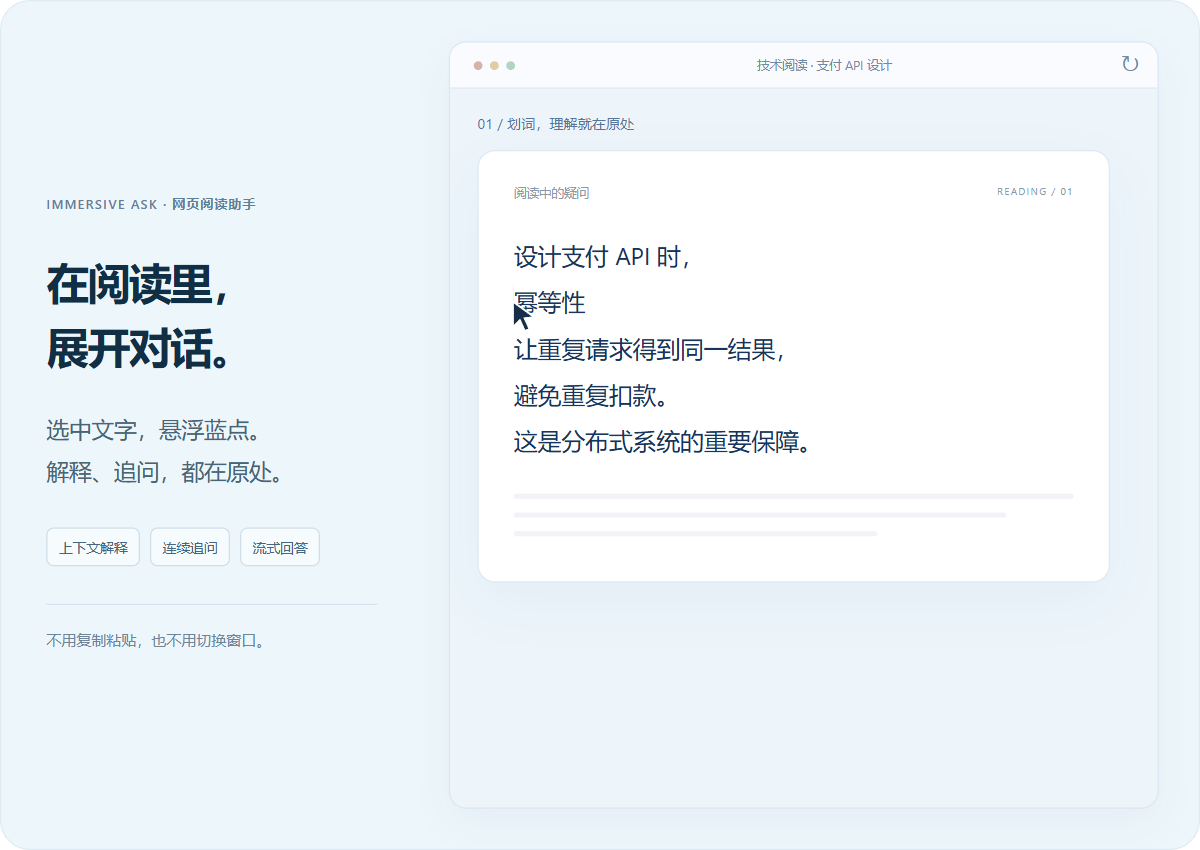Click the footnote 不用复制粘贴，也不用切换窗口。

(156, 641)
